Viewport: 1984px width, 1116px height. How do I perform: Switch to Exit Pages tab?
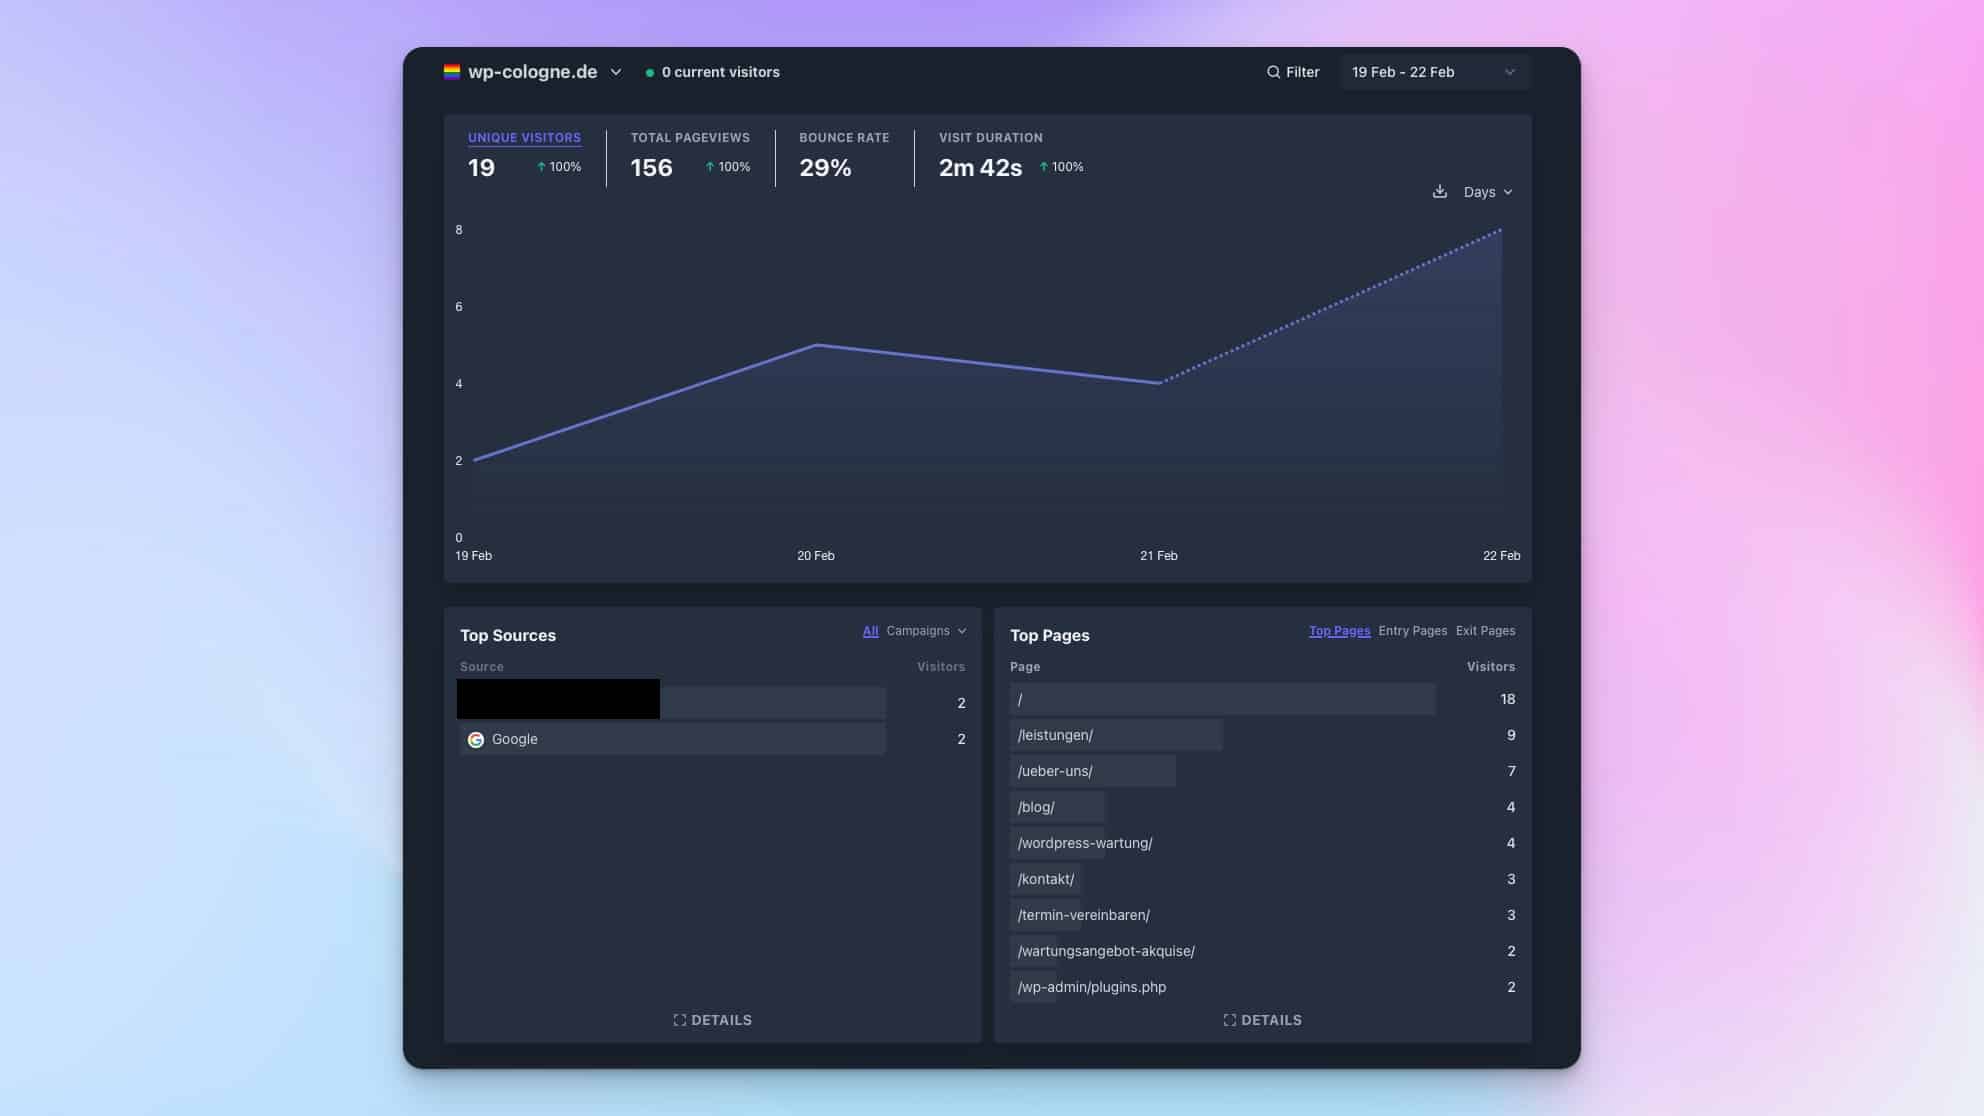pyautogui.click(x=1485, y=631)
